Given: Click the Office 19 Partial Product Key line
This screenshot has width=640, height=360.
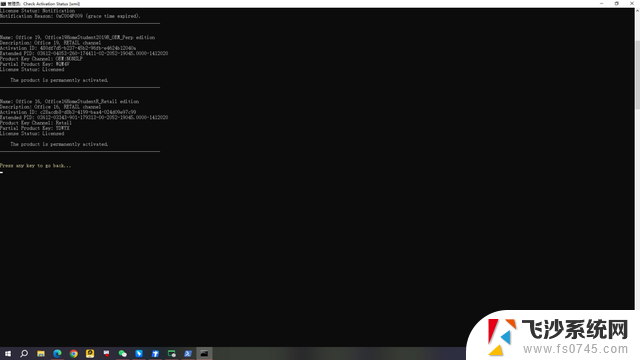Looking at the screenshot, I should pos(35,64).
